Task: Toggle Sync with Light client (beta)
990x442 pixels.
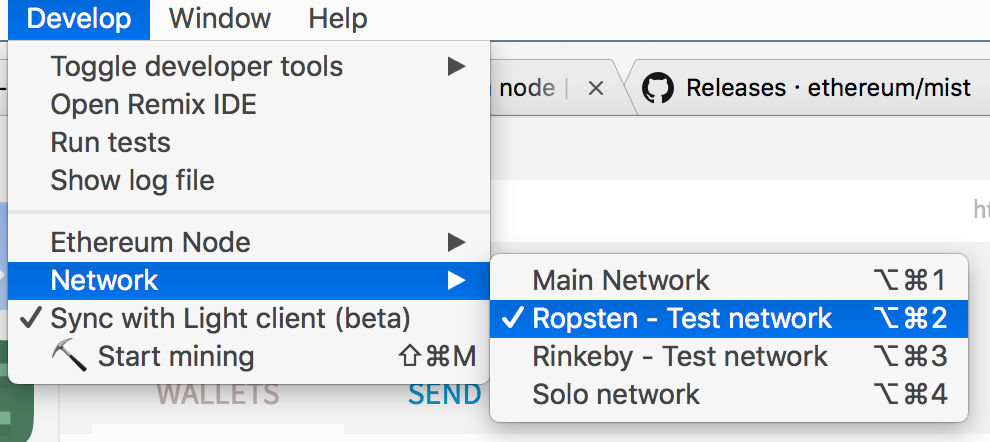Action: pyautogui.click(x=230, y=319)
